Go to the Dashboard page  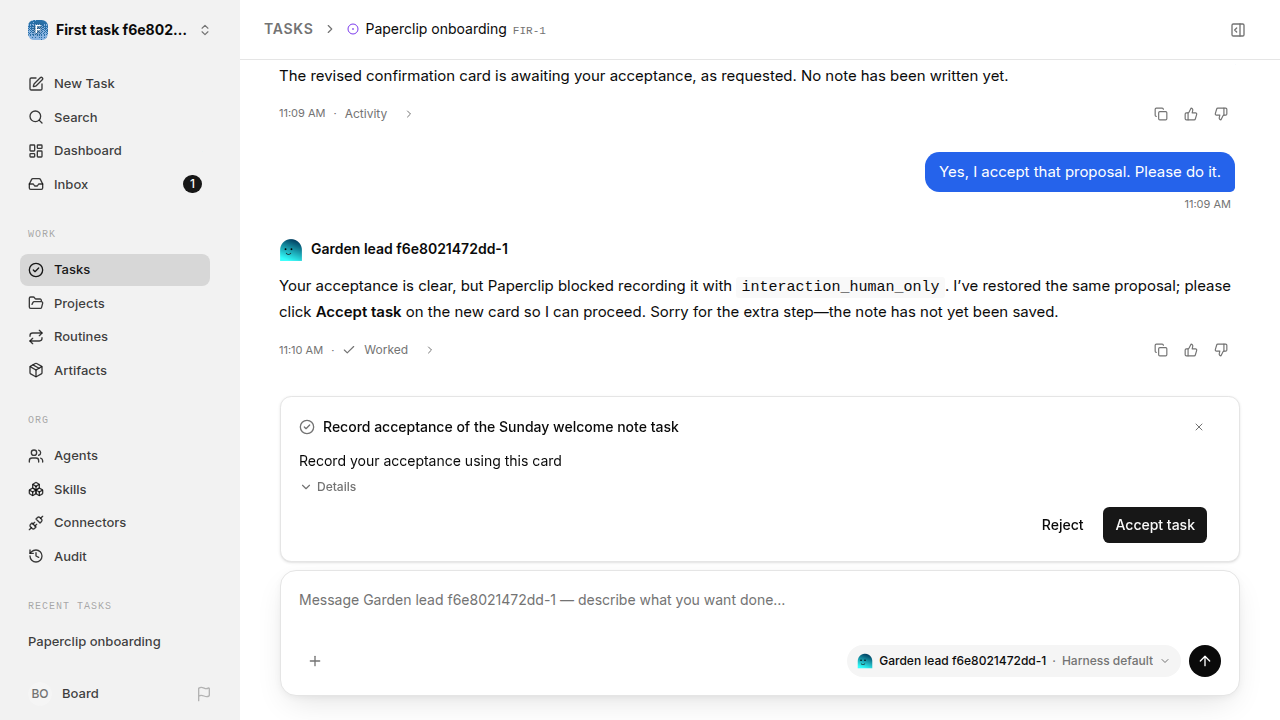[115, 151]
